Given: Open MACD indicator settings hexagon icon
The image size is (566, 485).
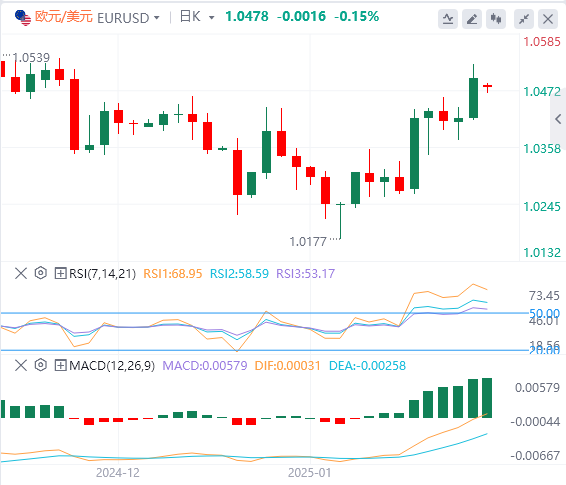Looking at the screenshot, I should pos(41,365).
